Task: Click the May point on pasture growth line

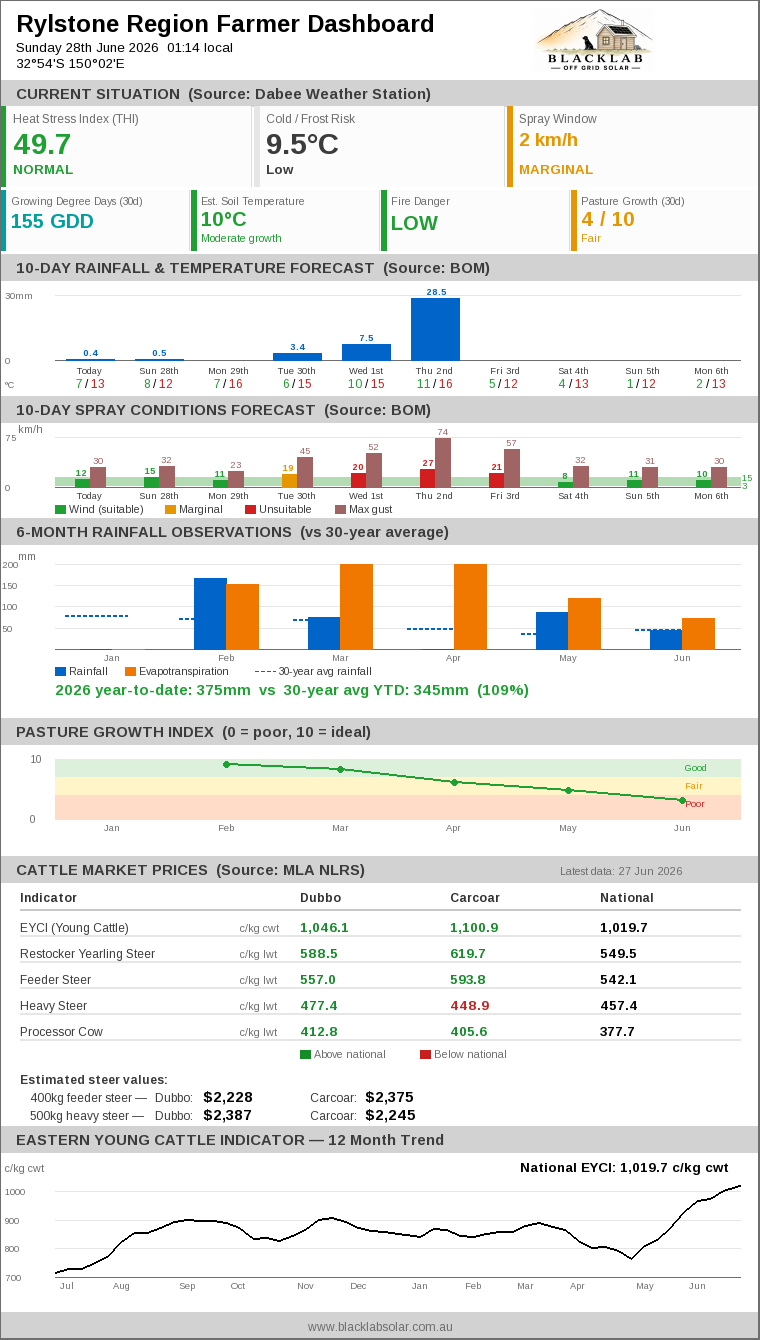Action: pyautogui.click(x=568, y=790)
